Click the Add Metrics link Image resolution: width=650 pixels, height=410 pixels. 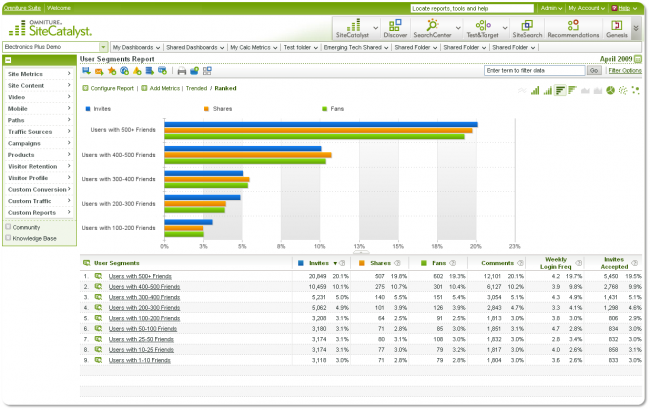coord(165,88)
